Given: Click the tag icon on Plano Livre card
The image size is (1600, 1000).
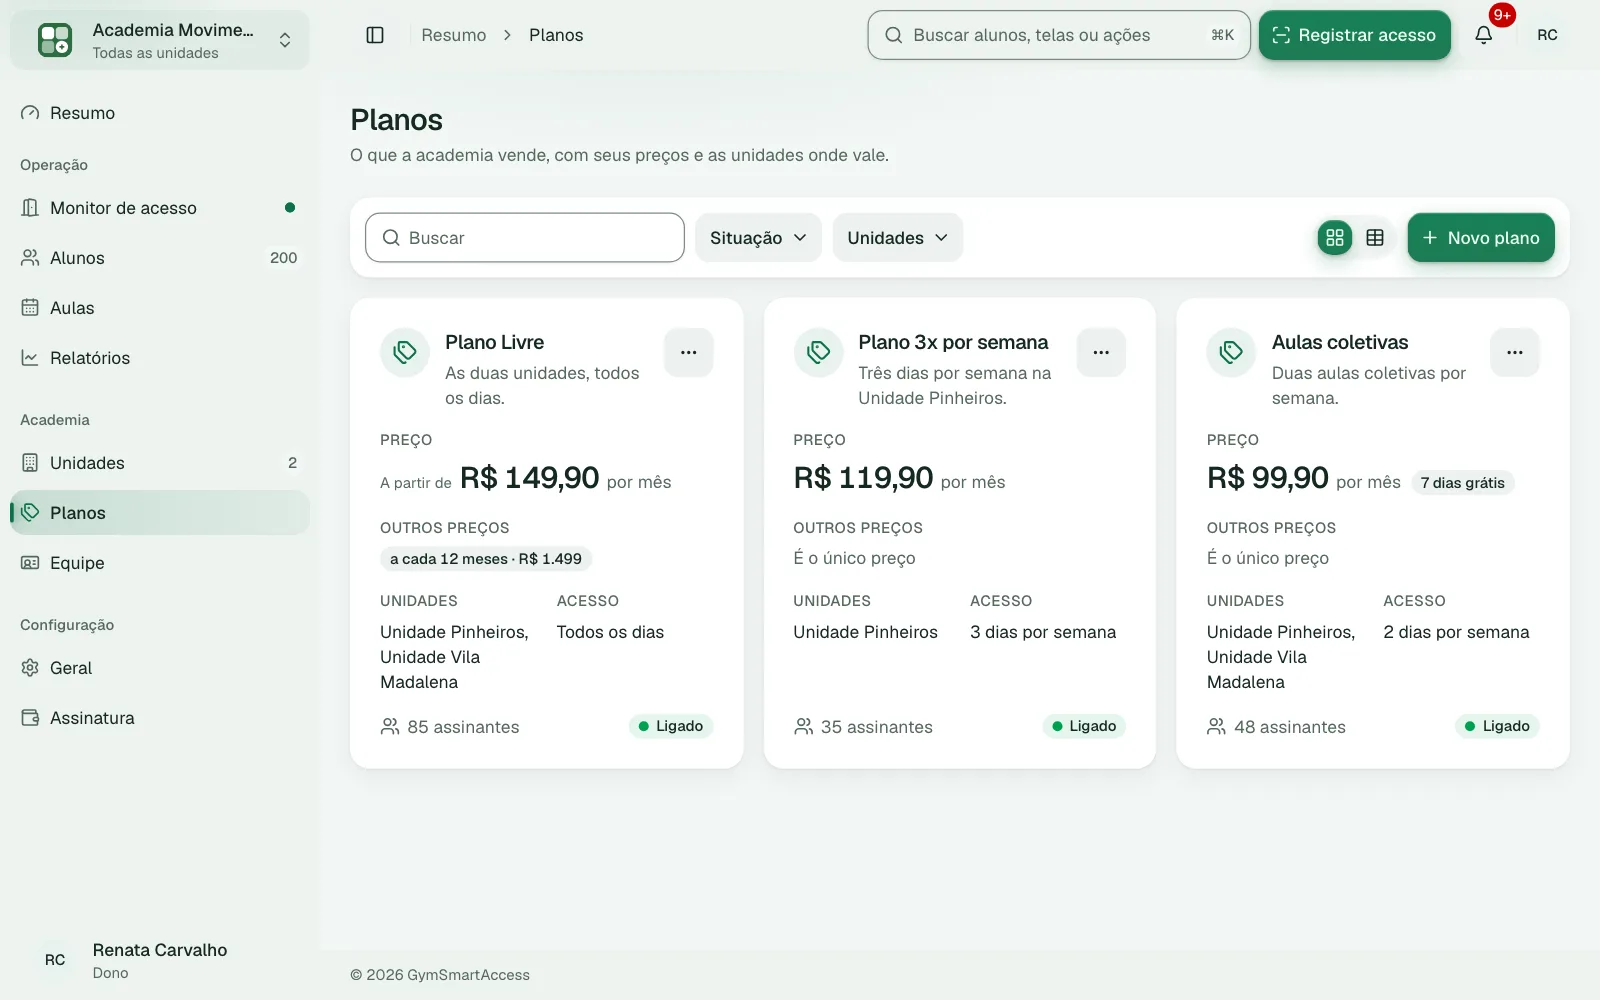Looking at the screenshot, I should click(405, 352).
